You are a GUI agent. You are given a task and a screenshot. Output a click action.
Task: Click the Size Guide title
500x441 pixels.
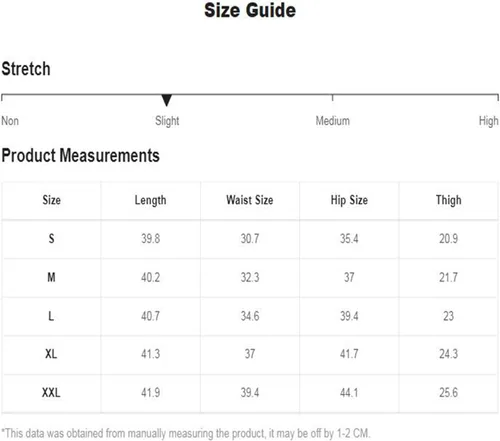pyautogui.click(x=250, y=10)
